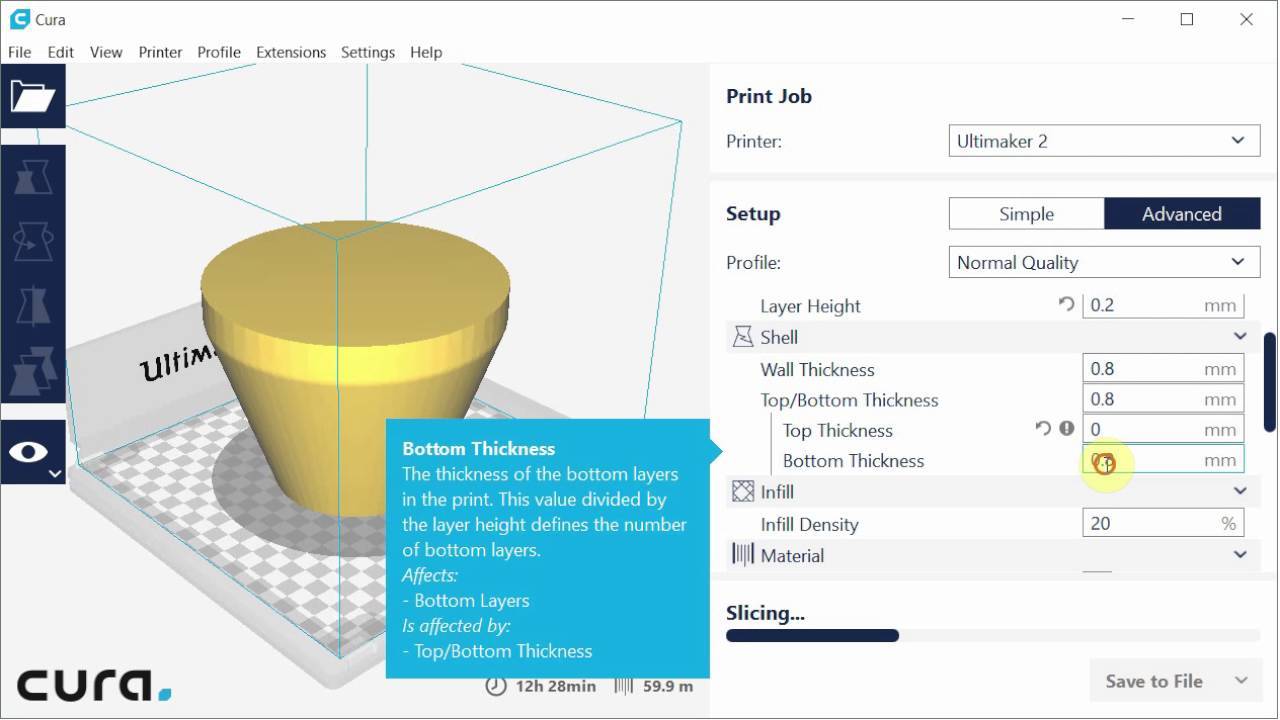Click the Layer Height input field
The height and width of the screenshot is (720, 1280).
(x=1163, y=305)
